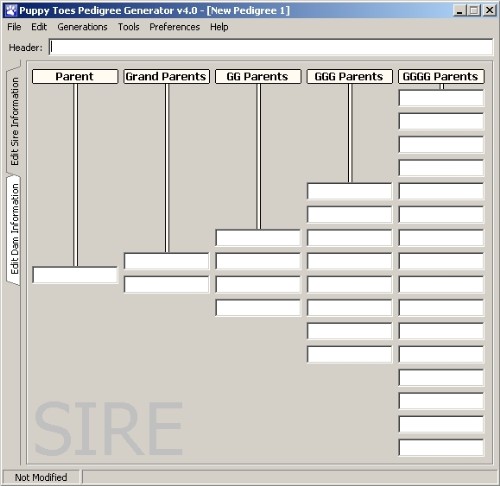Open the Edit menu
500x486 pixels.
[x=39, y=27]
